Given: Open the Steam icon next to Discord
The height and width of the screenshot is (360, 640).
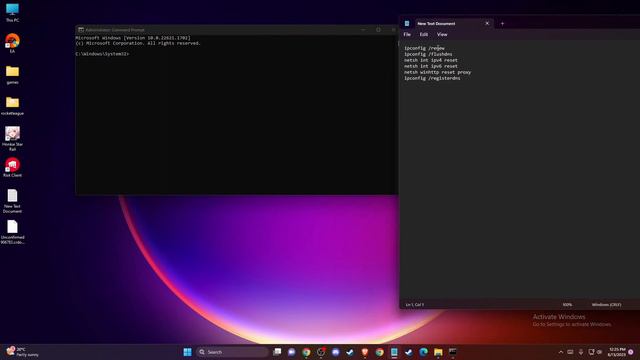Looking at the screenshot, I should [x=350, y=352].
